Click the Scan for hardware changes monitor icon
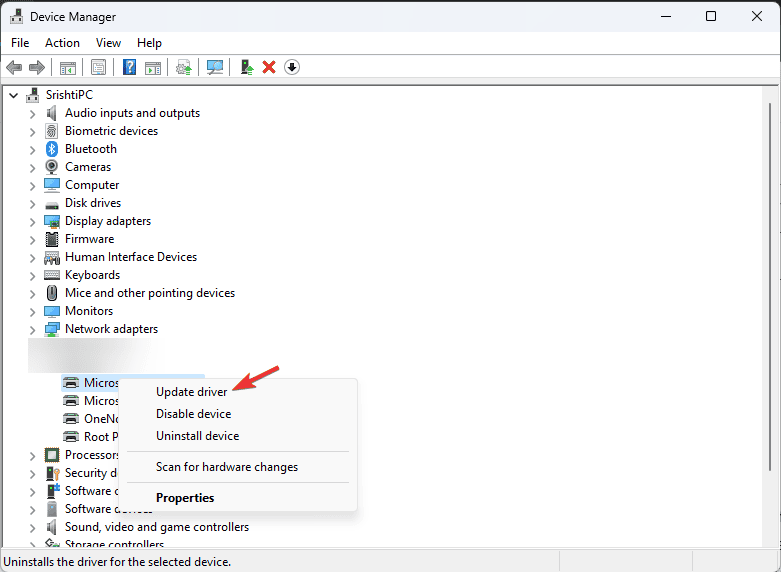The image size is (781, 572). tap(215, 67)
